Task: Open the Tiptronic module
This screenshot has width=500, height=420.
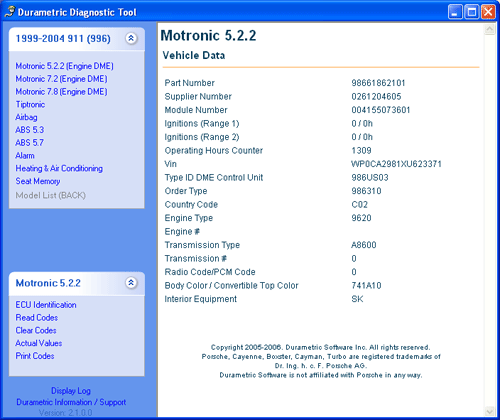Action: [30, 104]
